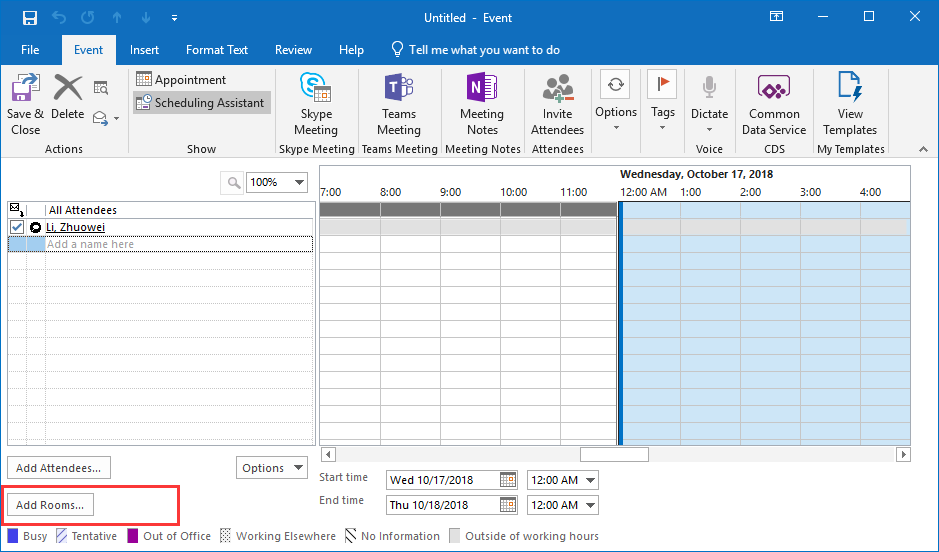Open the End date calendar picker

click(508, 505)
